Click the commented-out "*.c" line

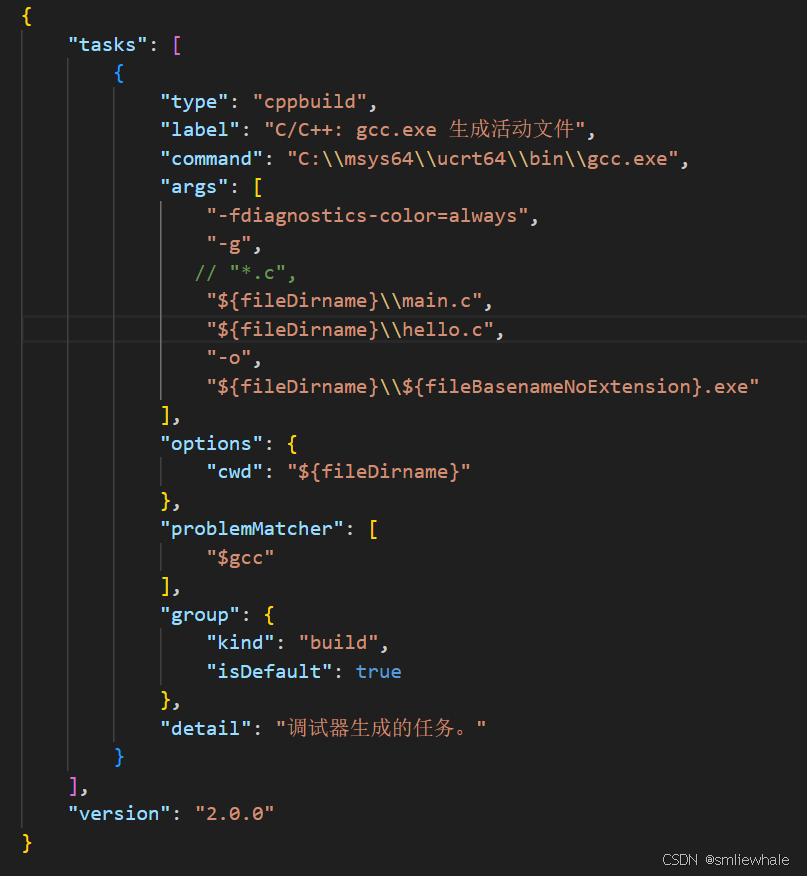[x=245, y=273]
